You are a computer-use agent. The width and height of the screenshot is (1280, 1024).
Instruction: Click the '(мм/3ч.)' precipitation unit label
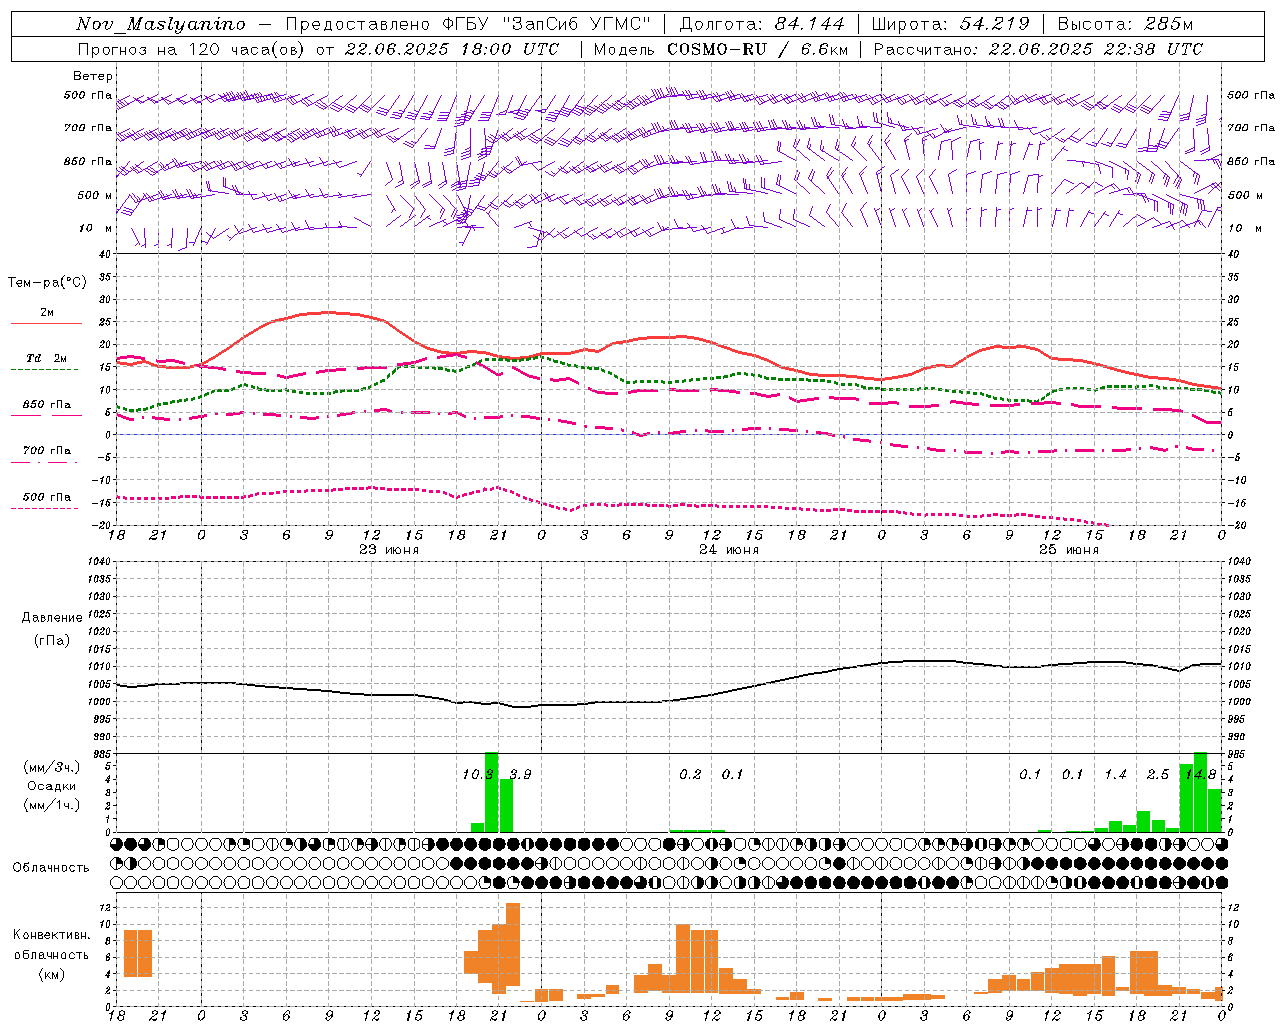click(52, 767)
